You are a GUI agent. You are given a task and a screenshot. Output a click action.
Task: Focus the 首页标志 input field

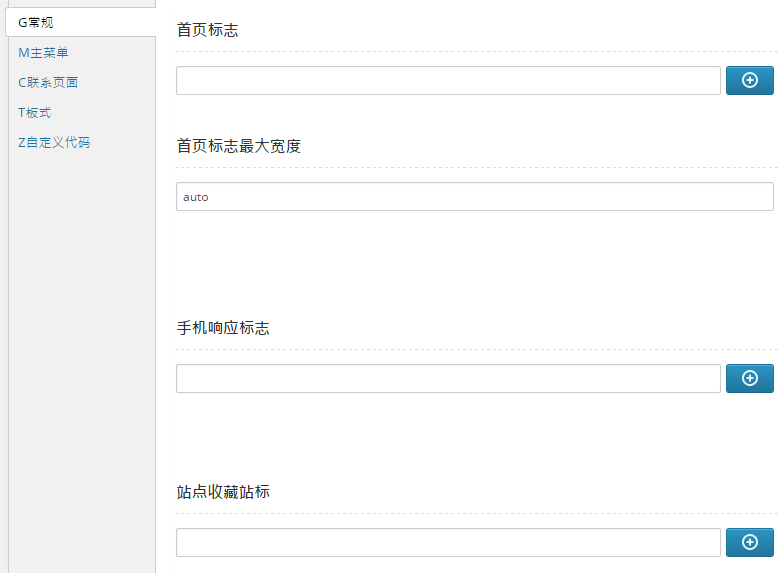[448, 80]
